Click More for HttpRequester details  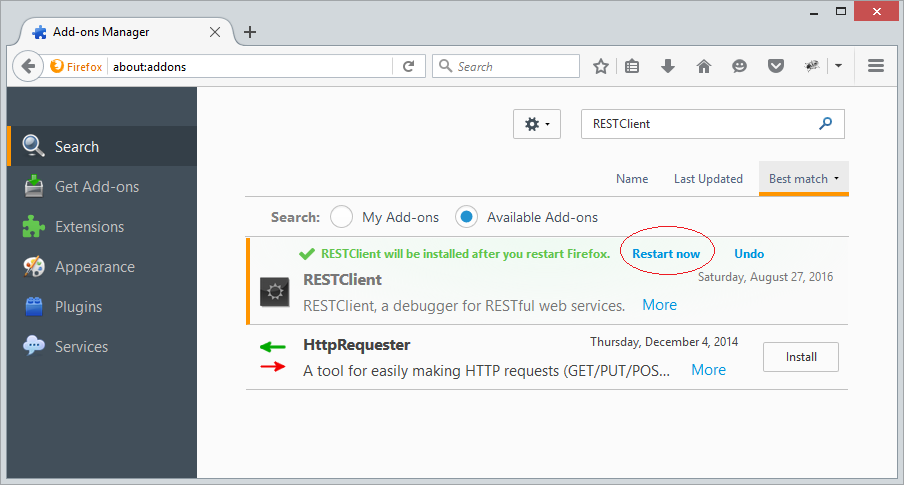709,370
